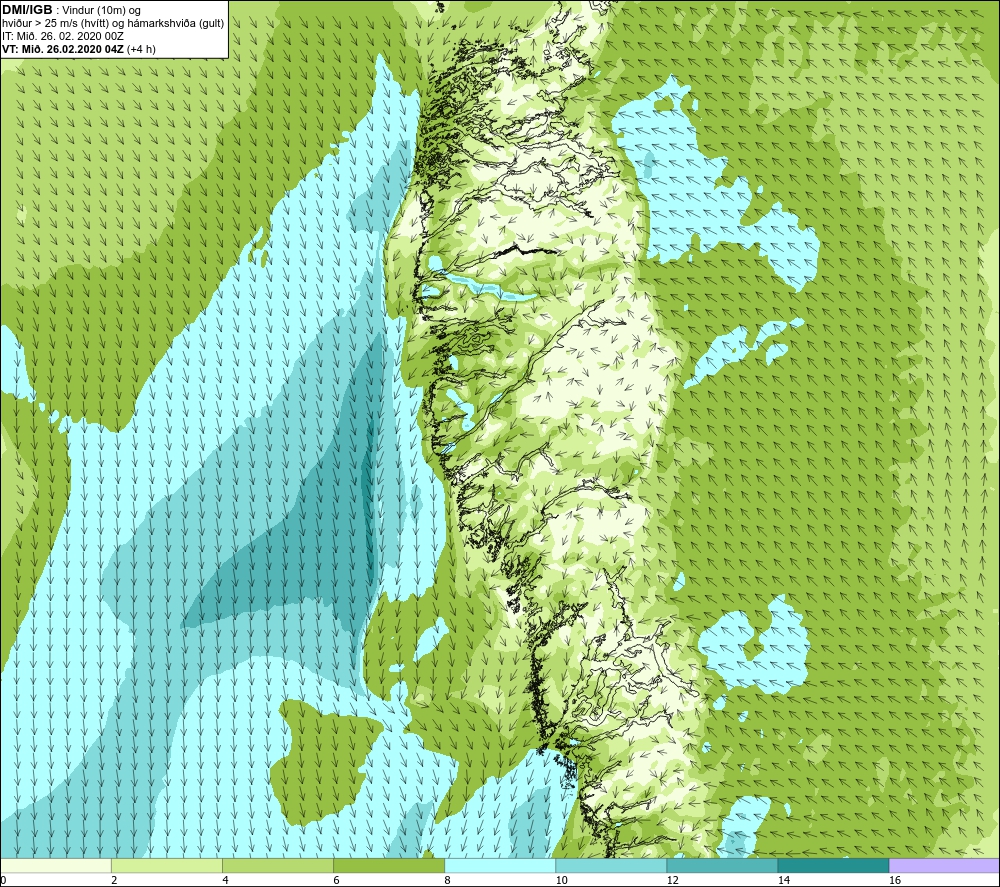Click the pale yellow 0–2 legend swatch
The height and width of the screenshot is (887, 1000).
(x=56, y=865)
